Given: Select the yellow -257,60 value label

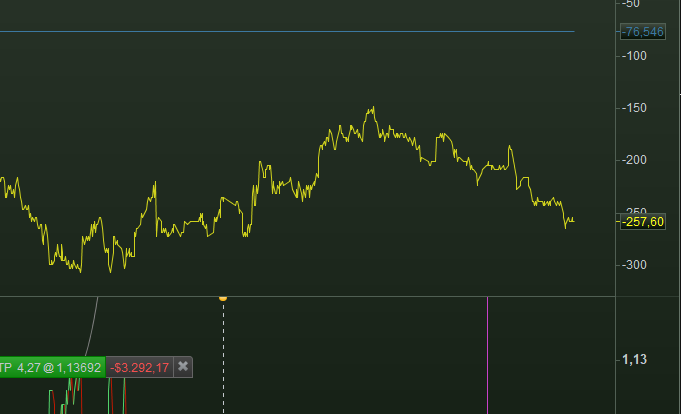Looking at the screenshot, I should [x=643, y=222].
